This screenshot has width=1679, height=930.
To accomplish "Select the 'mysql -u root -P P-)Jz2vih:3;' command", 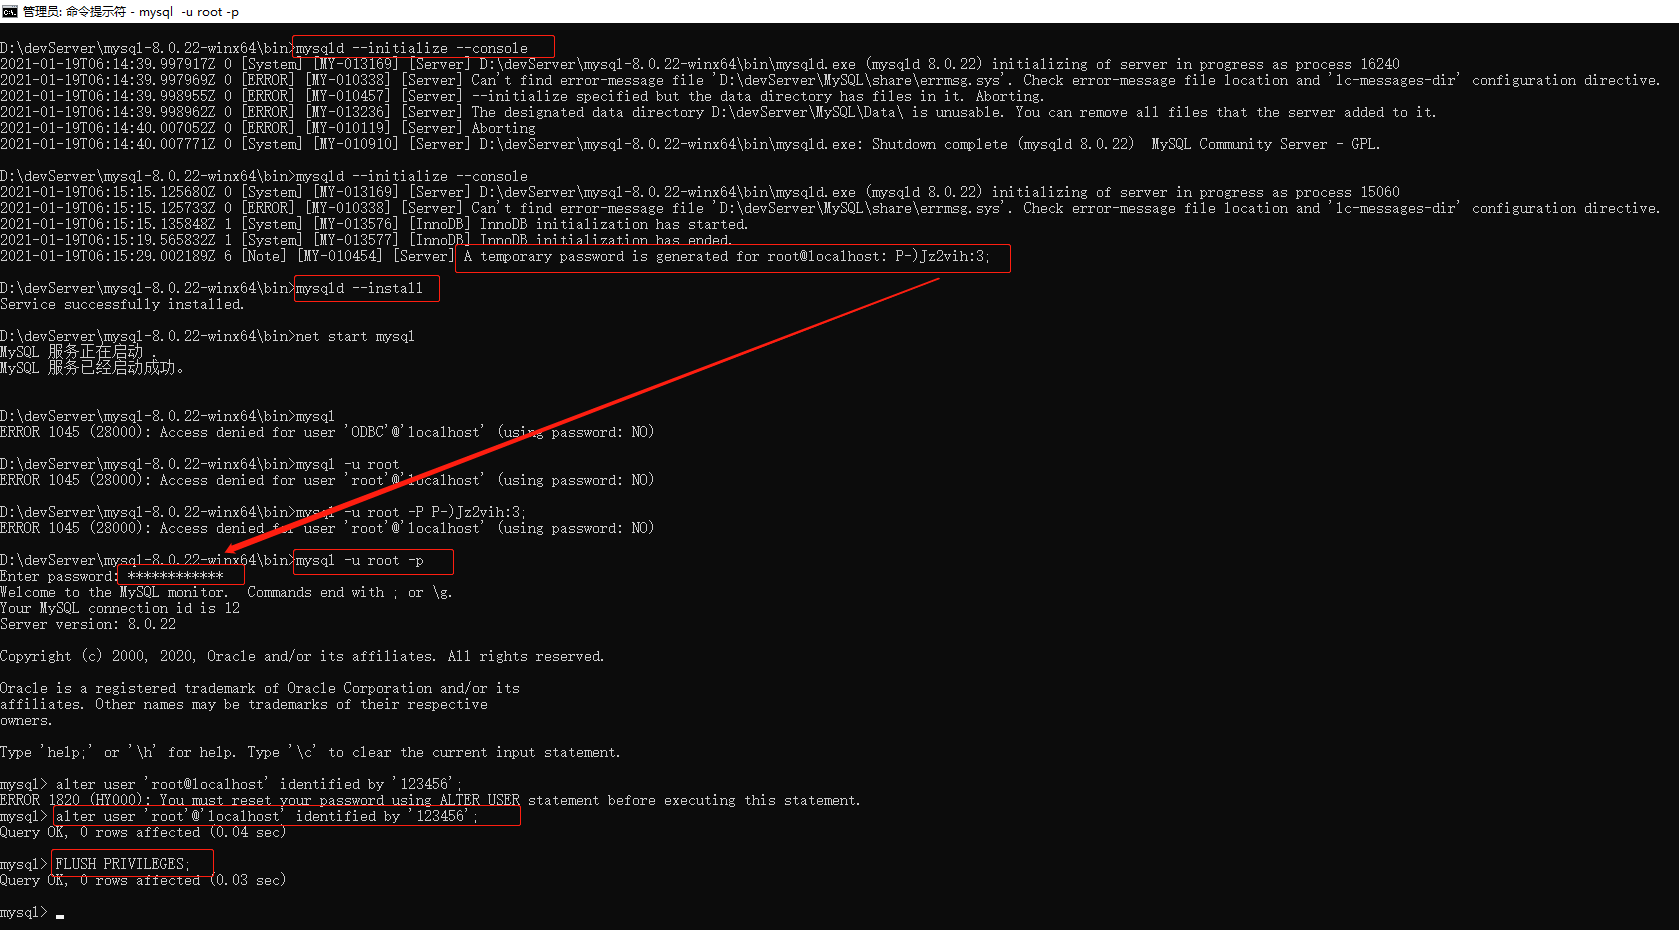I will click(x=411, y=512).
